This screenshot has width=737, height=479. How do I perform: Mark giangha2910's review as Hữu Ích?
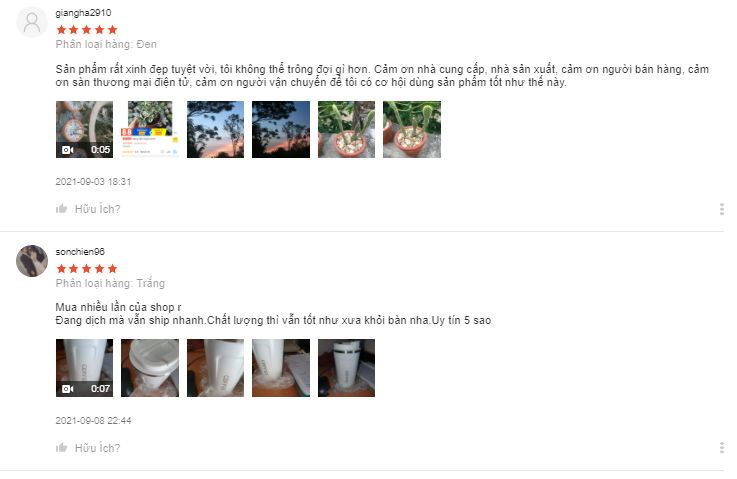click(x=97, y=209)
